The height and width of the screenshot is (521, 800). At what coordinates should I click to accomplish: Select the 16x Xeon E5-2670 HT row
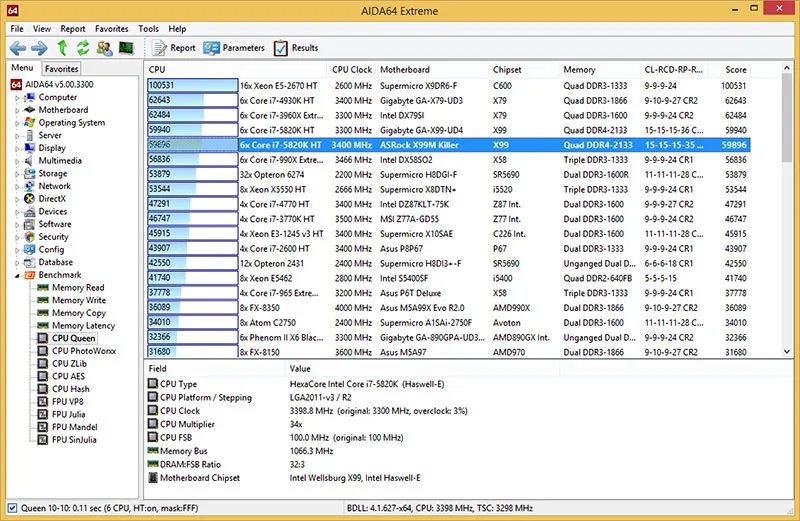point(280,86)
